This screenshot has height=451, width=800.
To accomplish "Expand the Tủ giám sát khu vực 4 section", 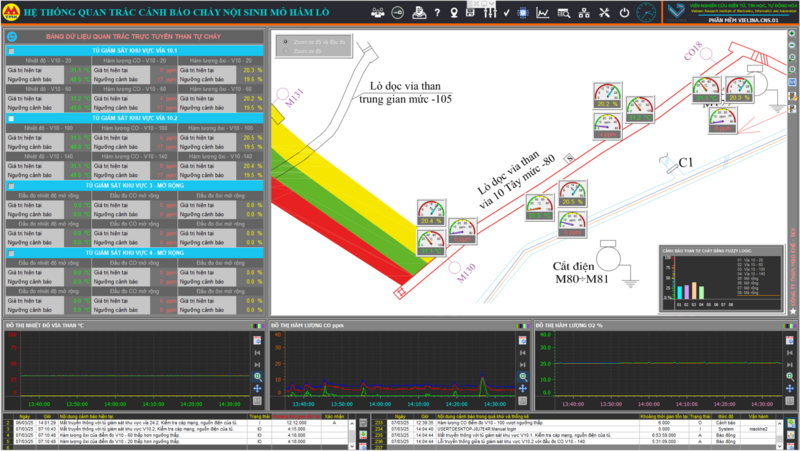I will pos(11,253).
